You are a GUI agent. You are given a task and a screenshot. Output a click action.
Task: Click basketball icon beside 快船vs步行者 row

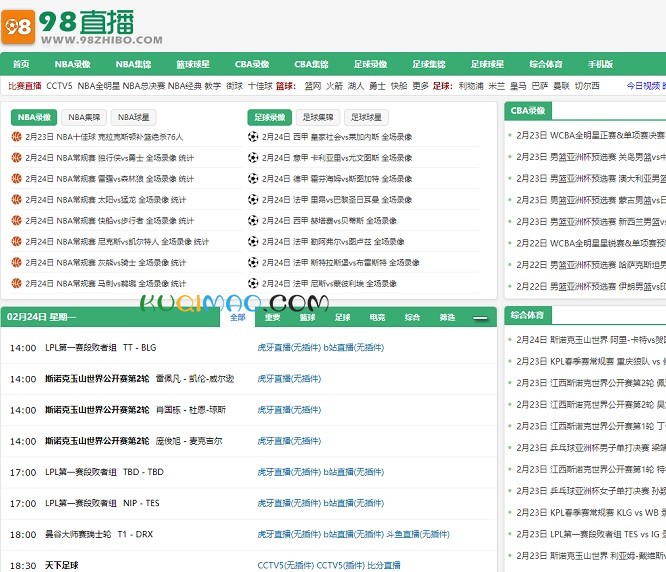click(x=16, y=220)
